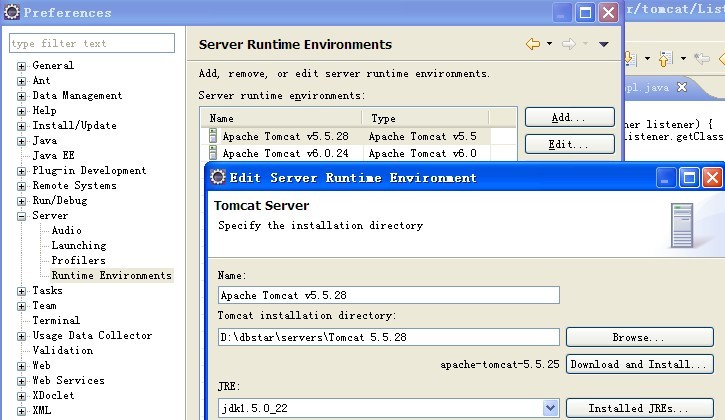Click the Type column header
725x420 pixels.
point(425,118)
